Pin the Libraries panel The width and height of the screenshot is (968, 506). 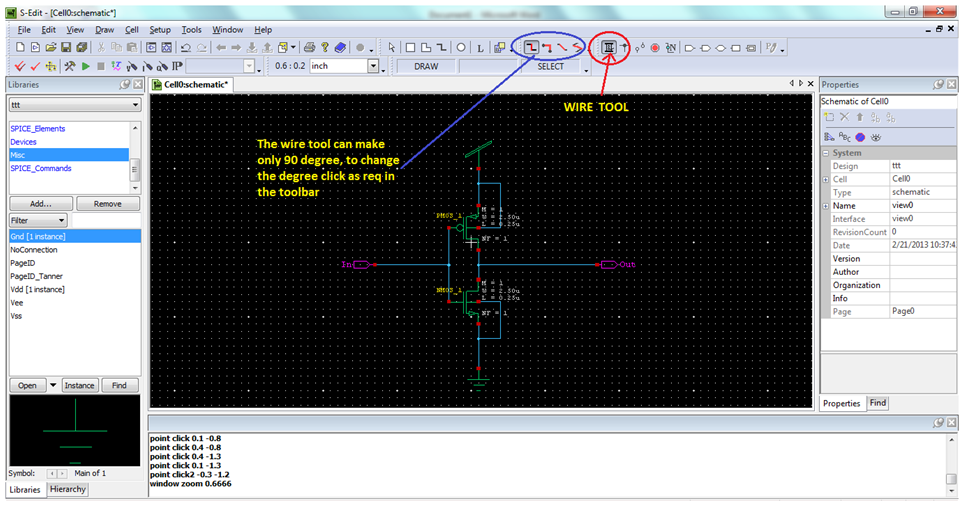pos(125,85)
